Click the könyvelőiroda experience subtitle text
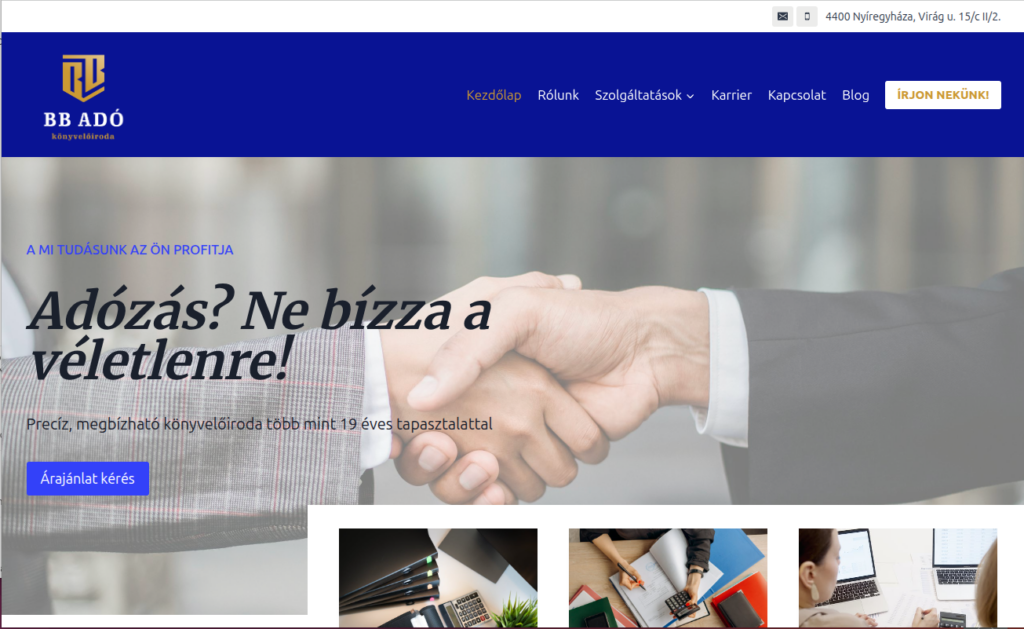 click(259, 424)
